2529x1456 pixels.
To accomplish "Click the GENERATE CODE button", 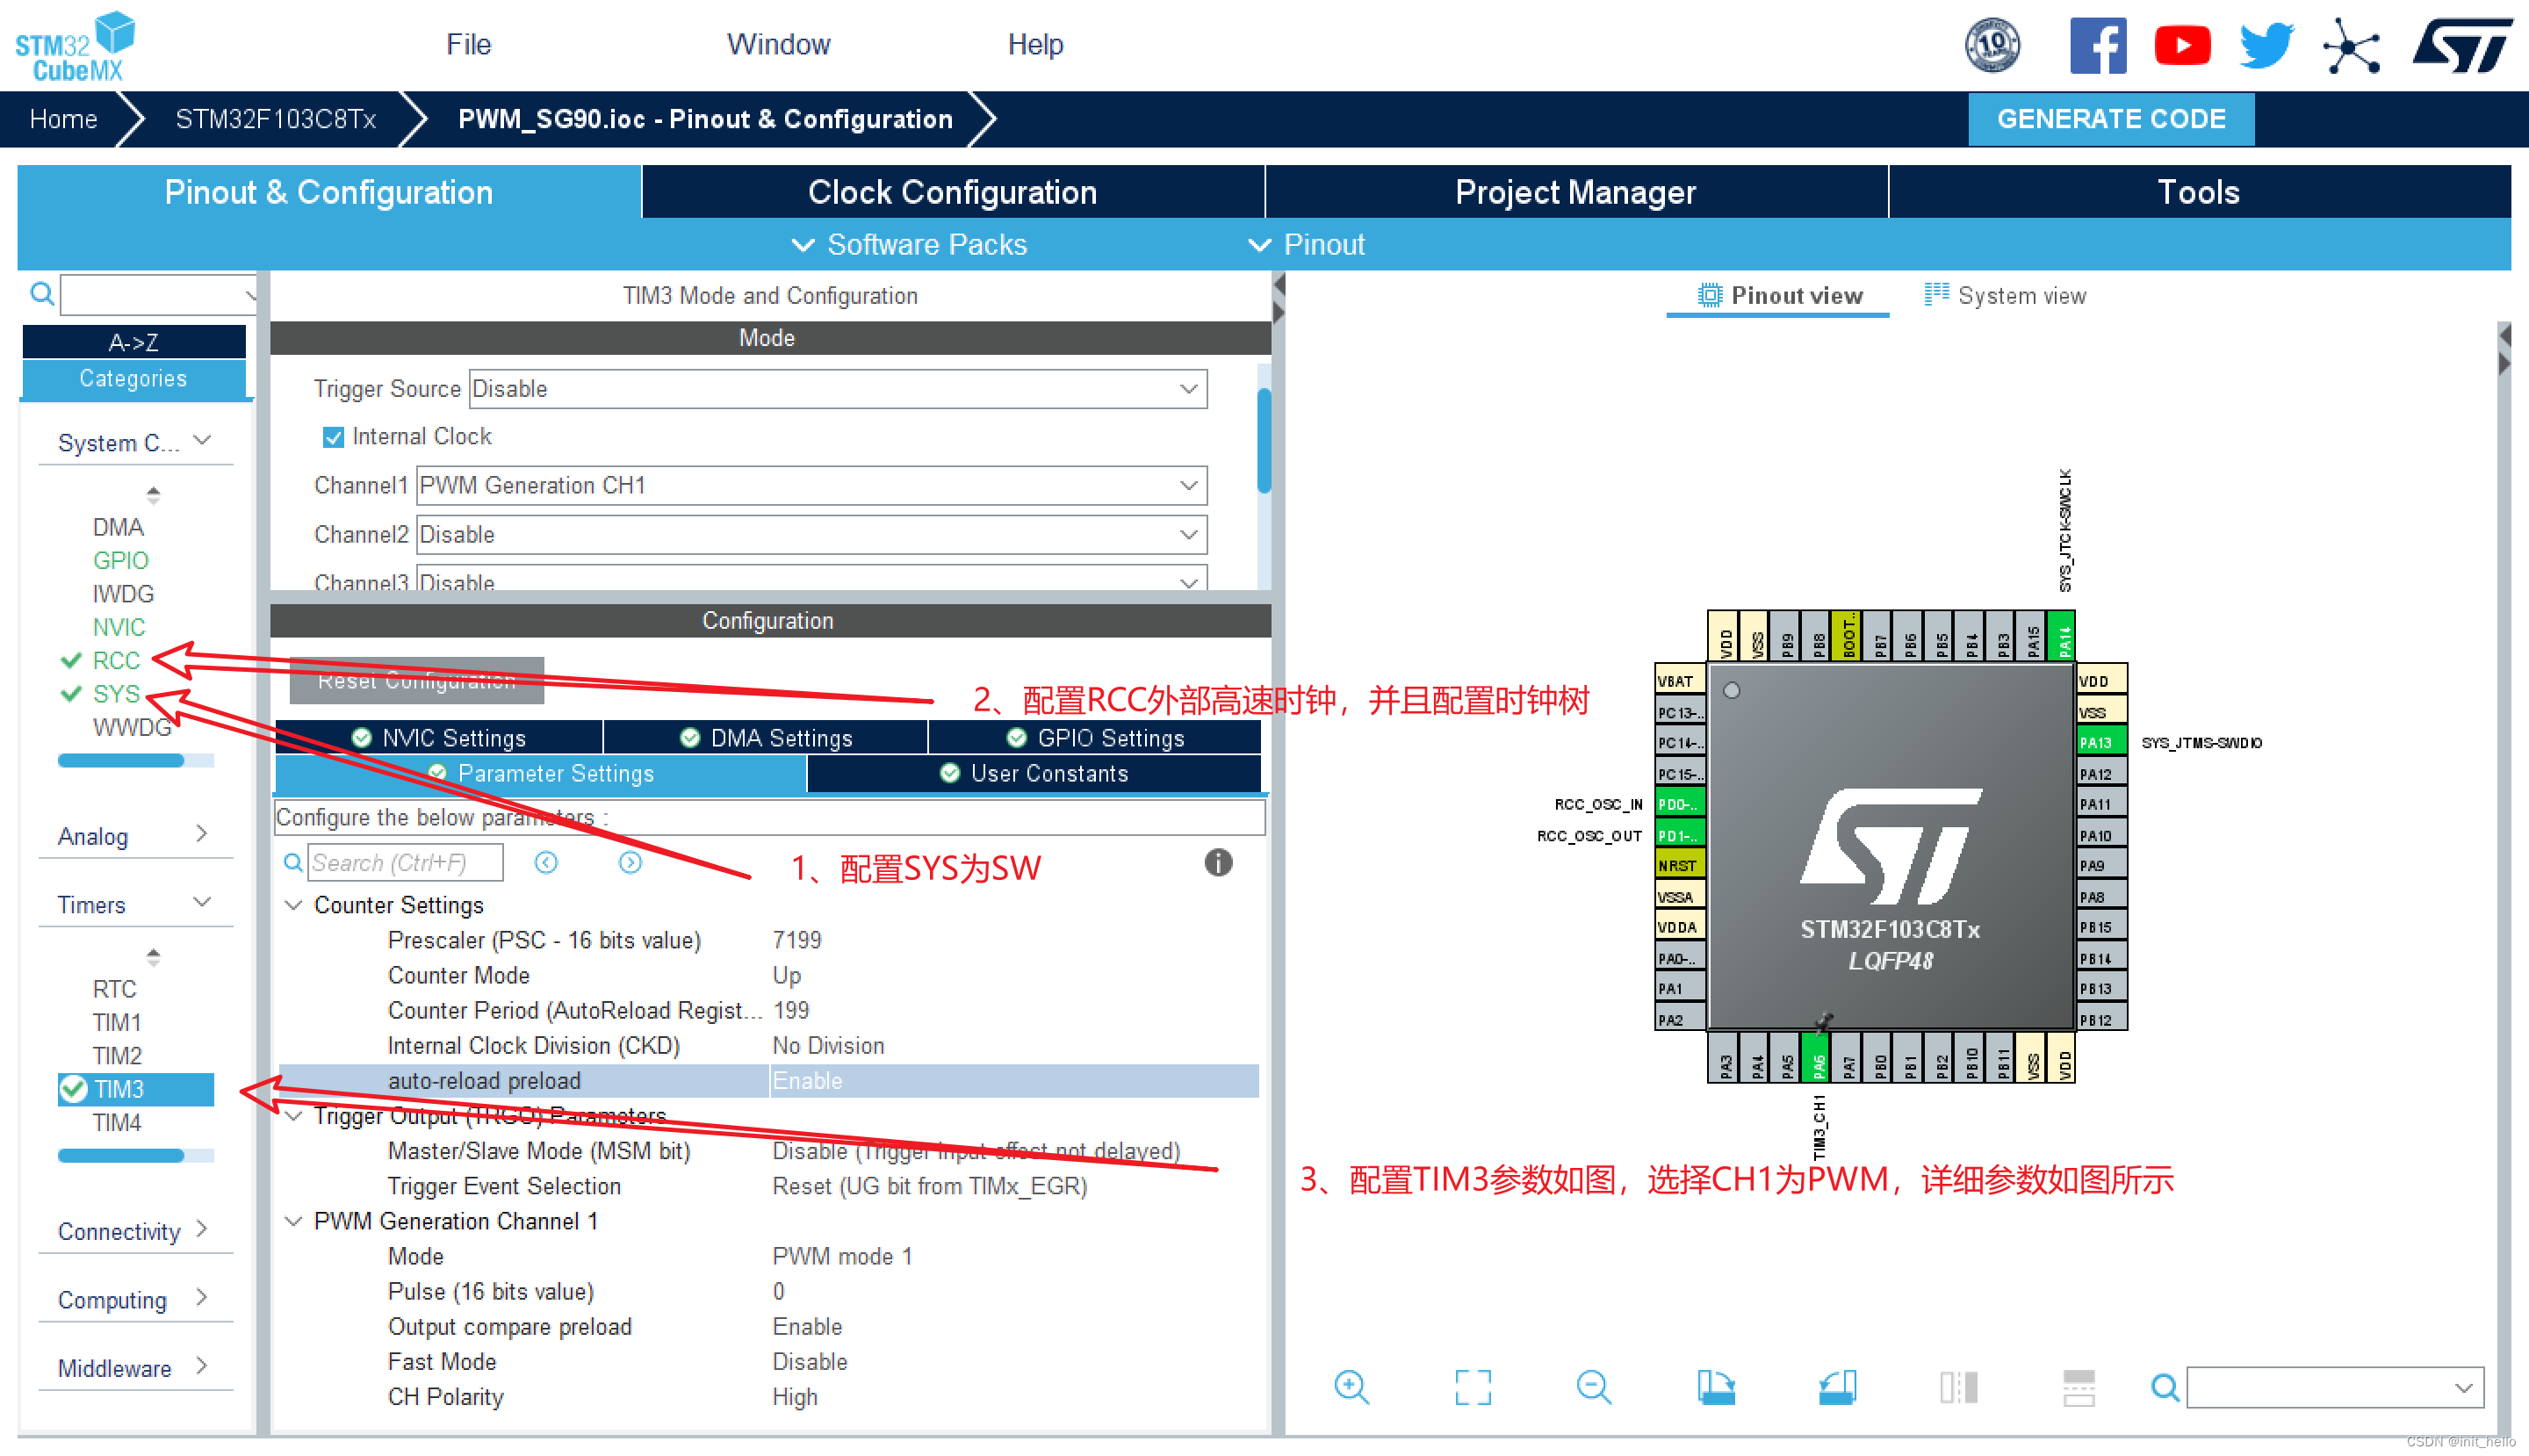I will coord(2110,119).
